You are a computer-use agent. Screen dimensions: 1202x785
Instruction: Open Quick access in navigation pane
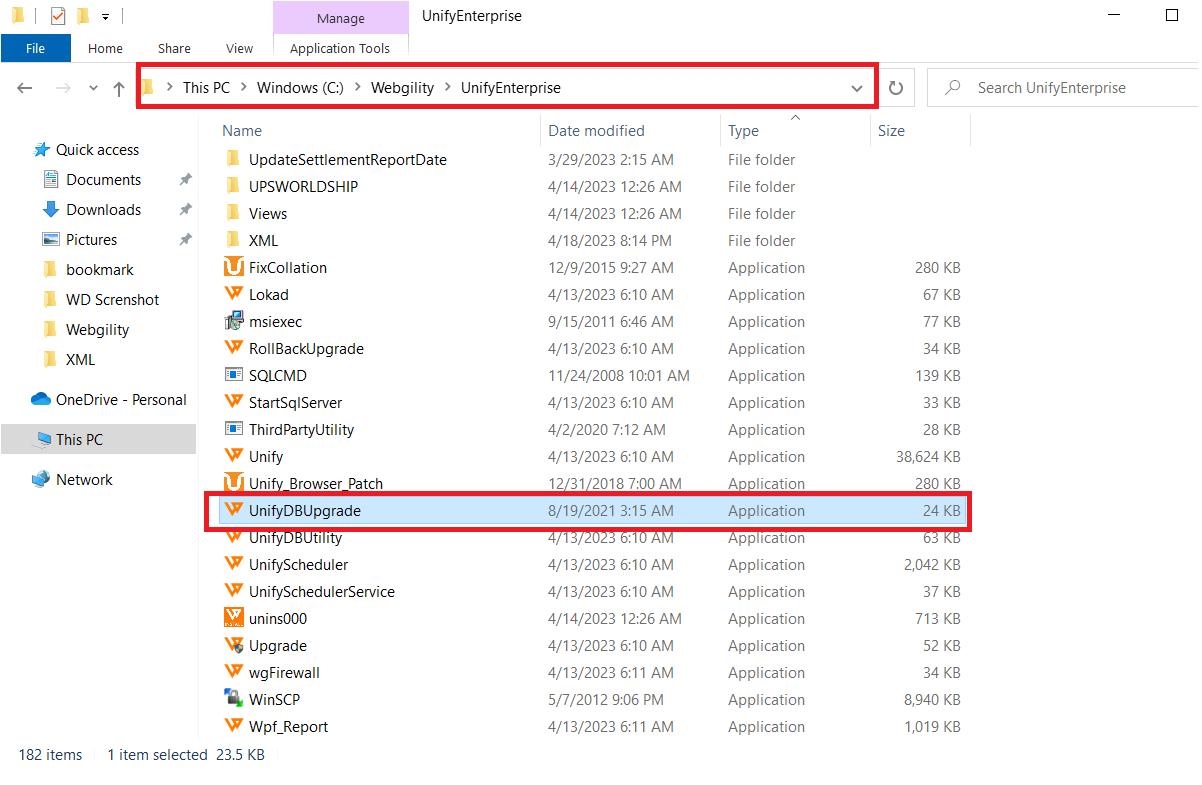[x=97, y=150]
